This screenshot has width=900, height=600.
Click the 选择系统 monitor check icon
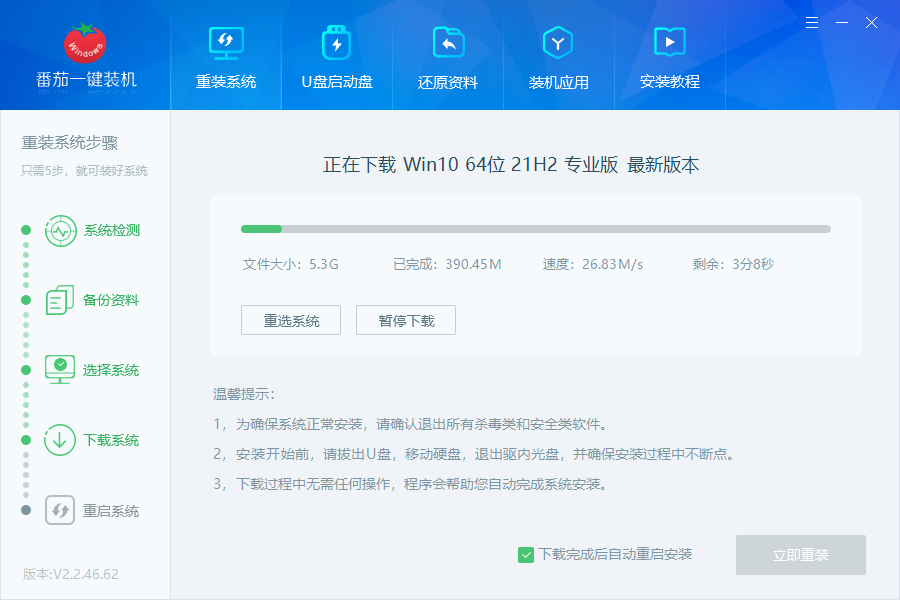(60, 370)
